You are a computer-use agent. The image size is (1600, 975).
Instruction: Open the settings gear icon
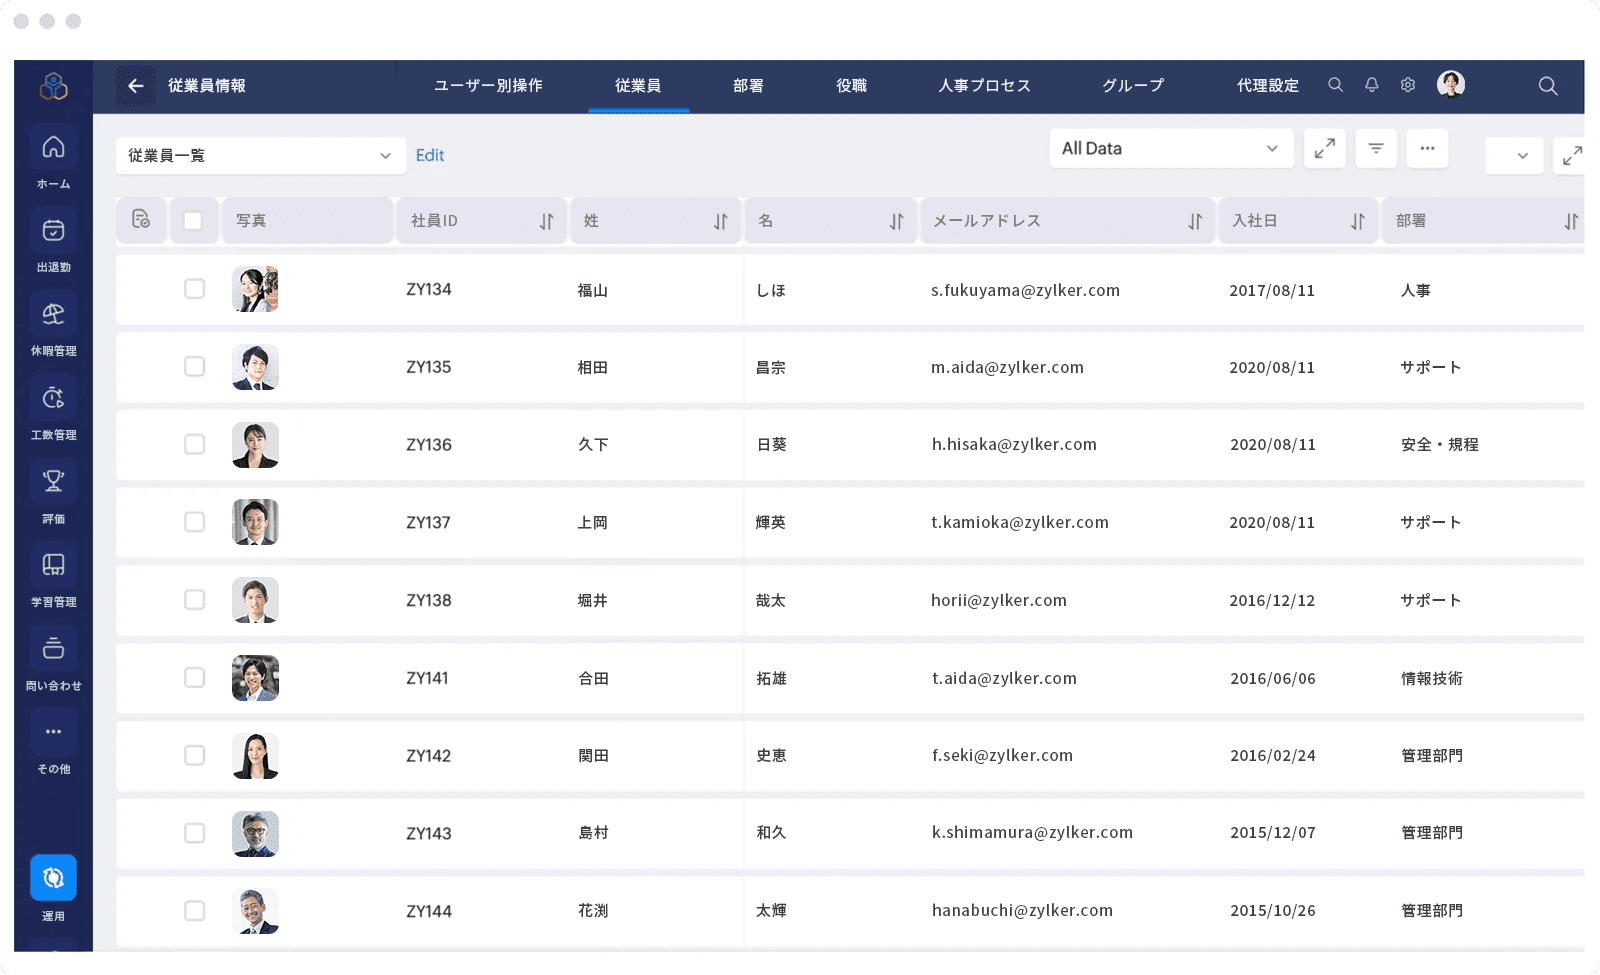(1408, 85)
